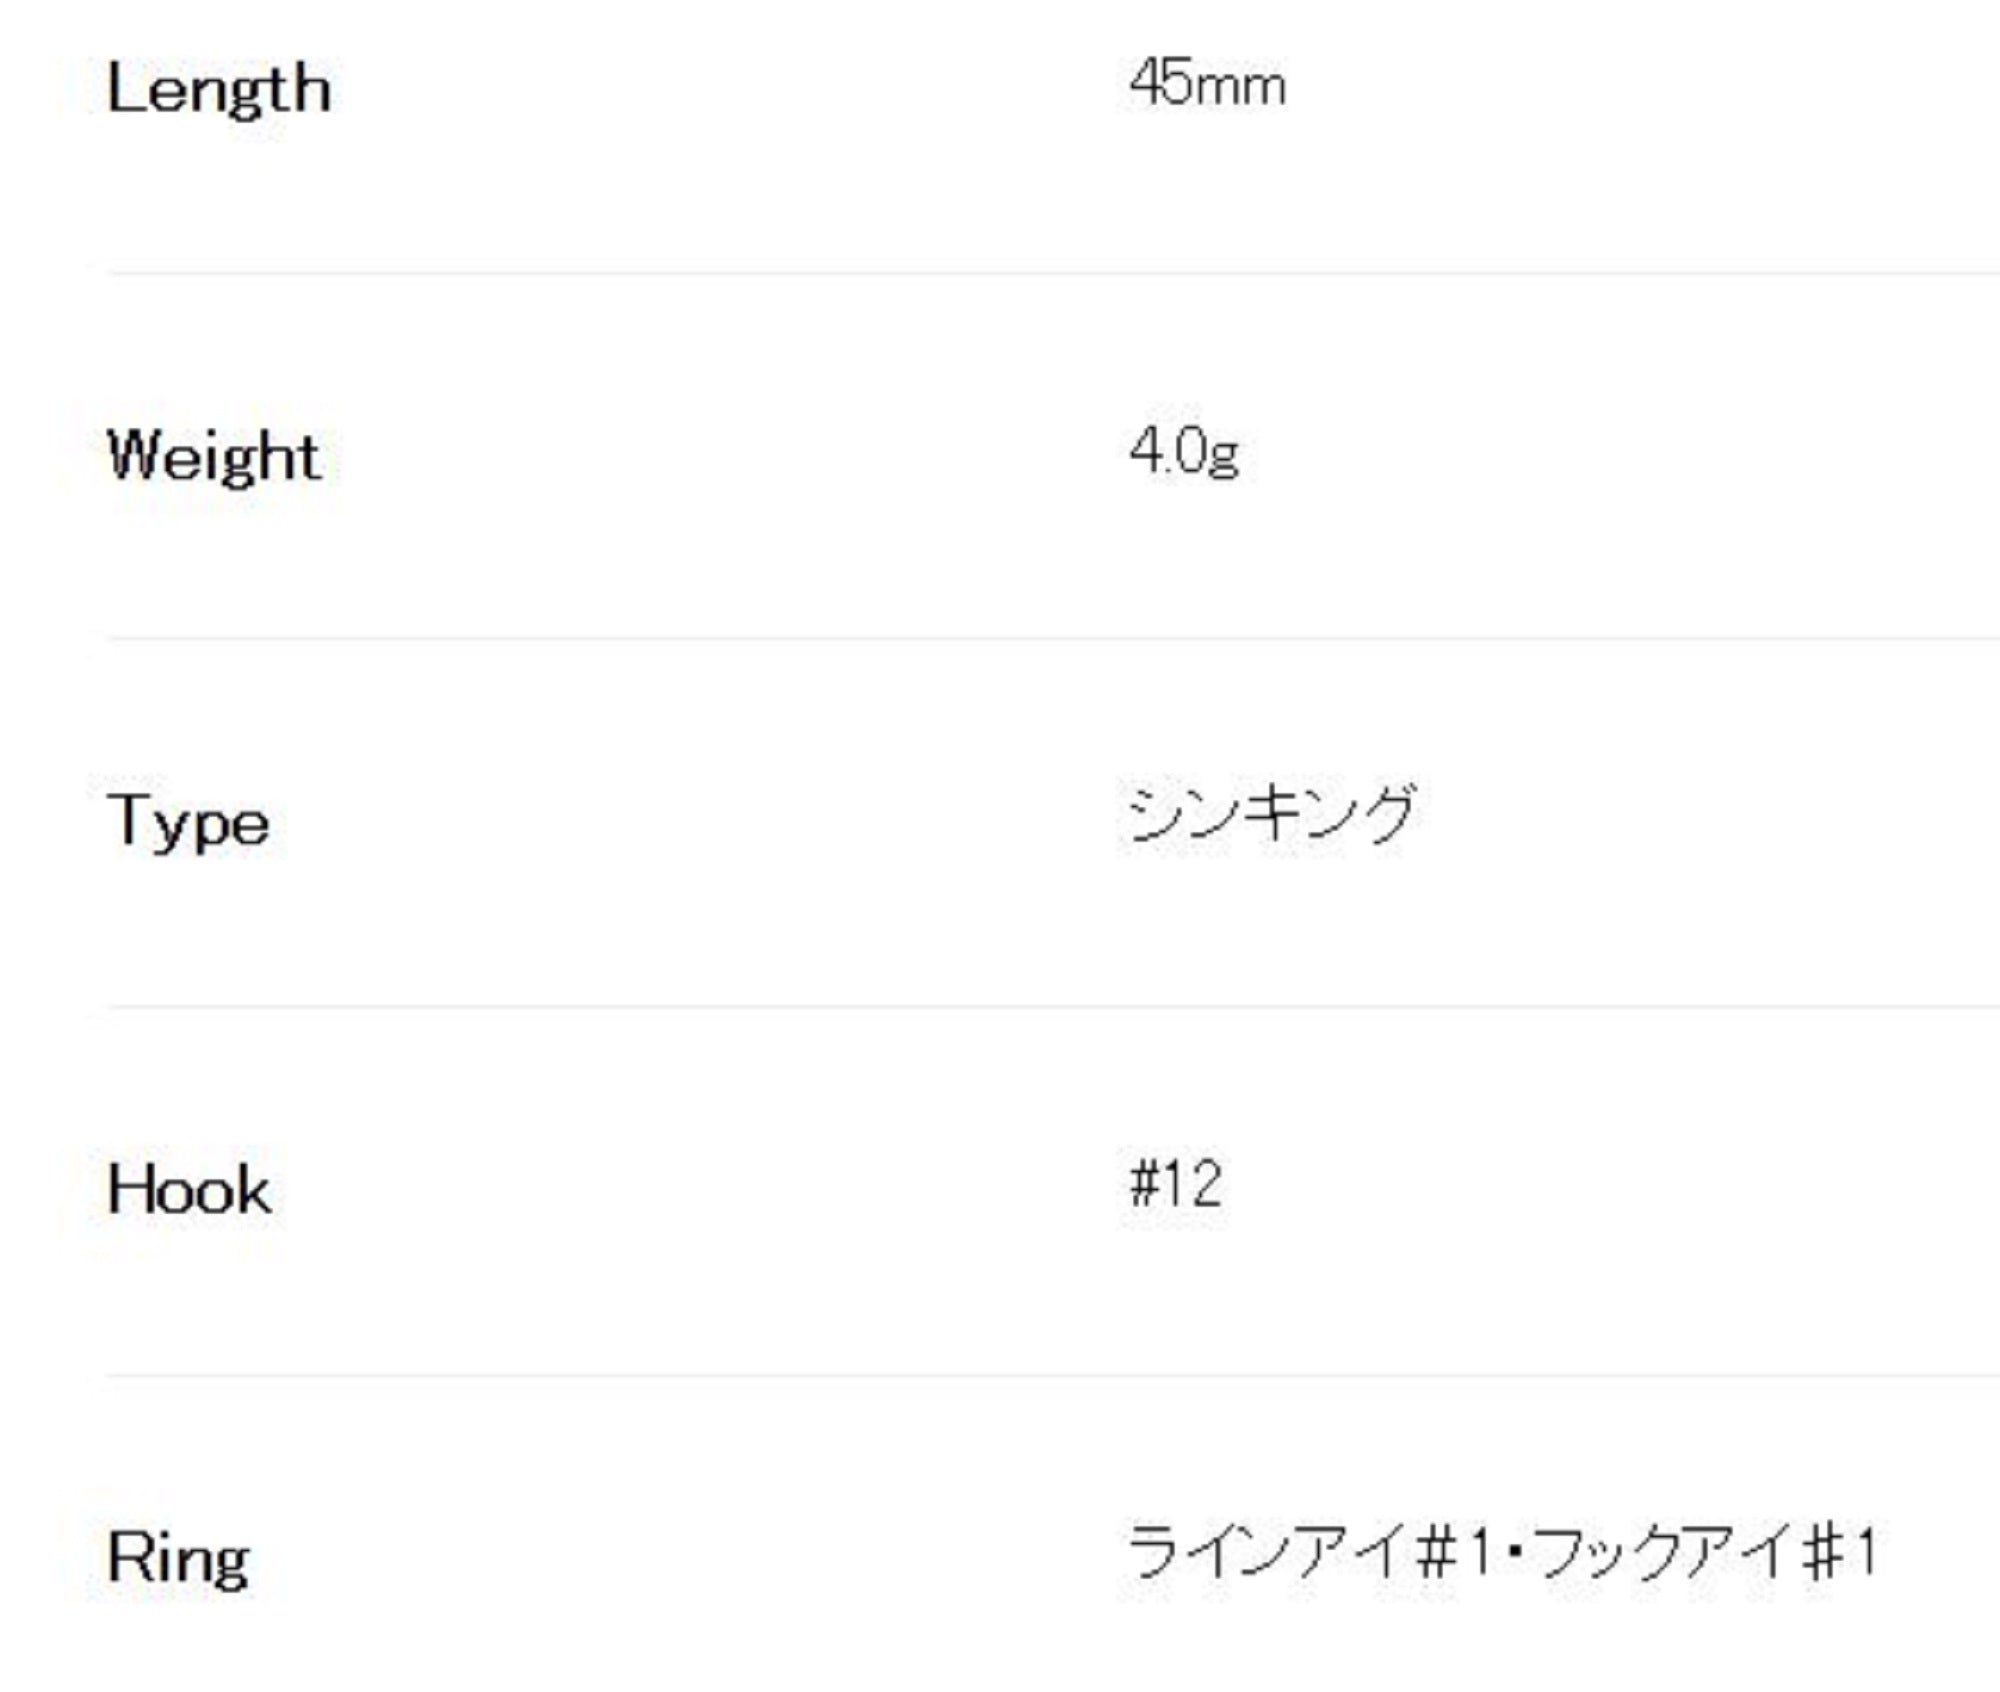
Task: Click the # symbol before 12
Action: [1143, 1184]
